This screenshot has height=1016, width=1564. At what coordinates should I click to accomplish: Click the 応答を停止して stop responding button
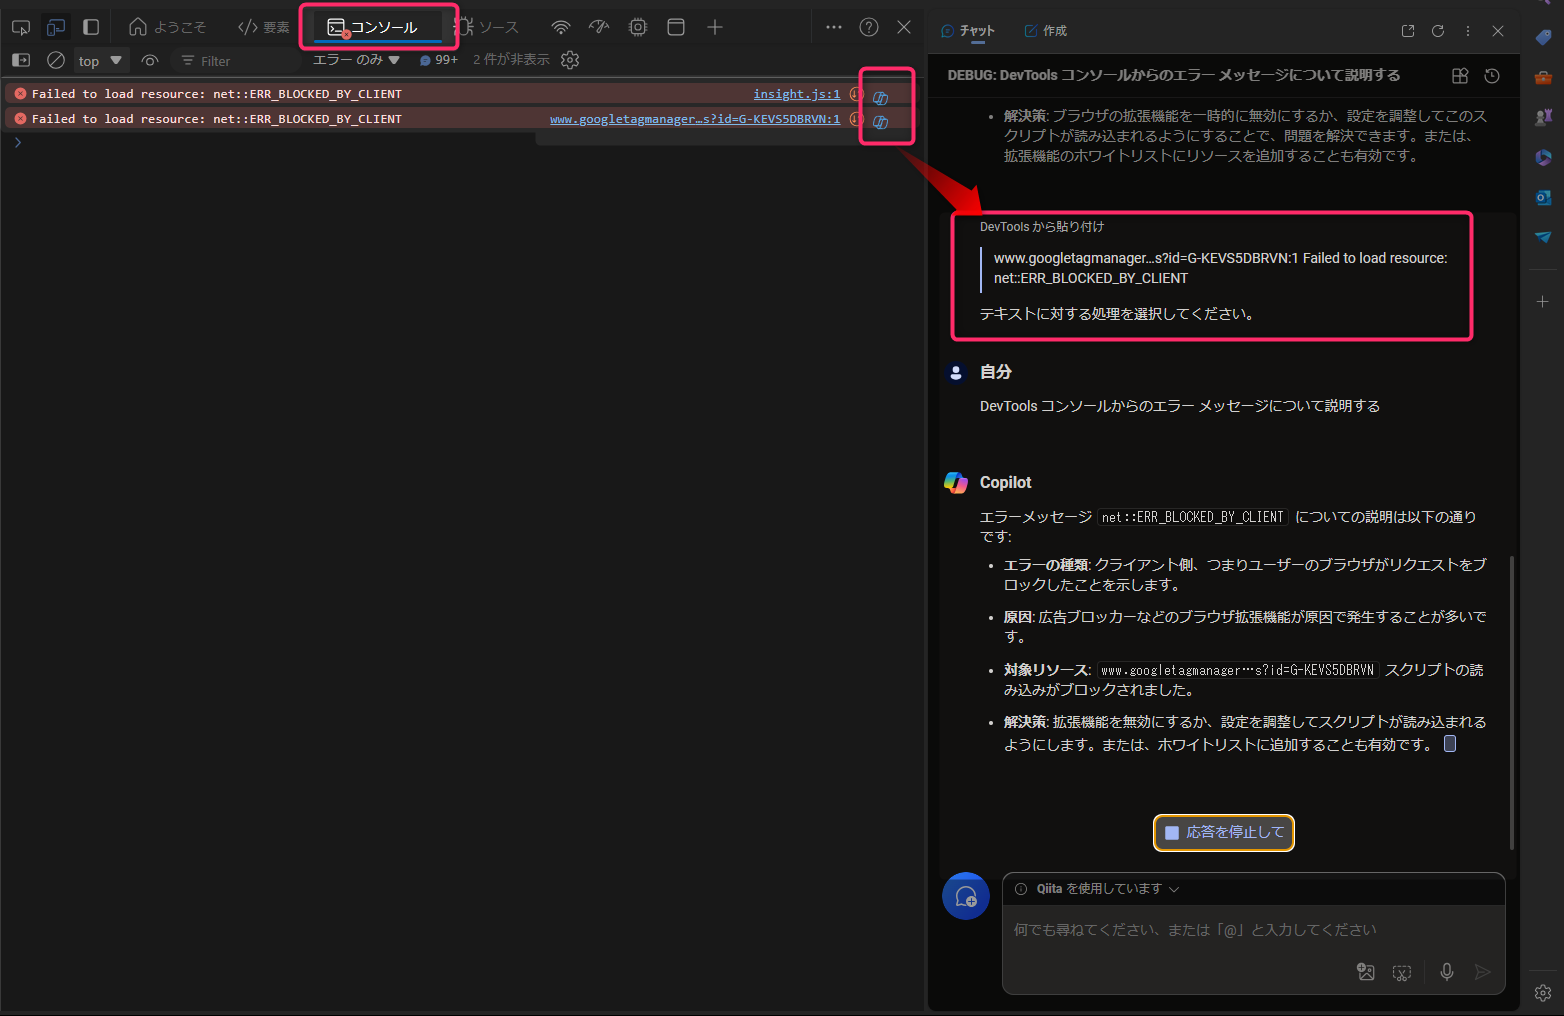pyautogui.click(x=1224, y=832)
